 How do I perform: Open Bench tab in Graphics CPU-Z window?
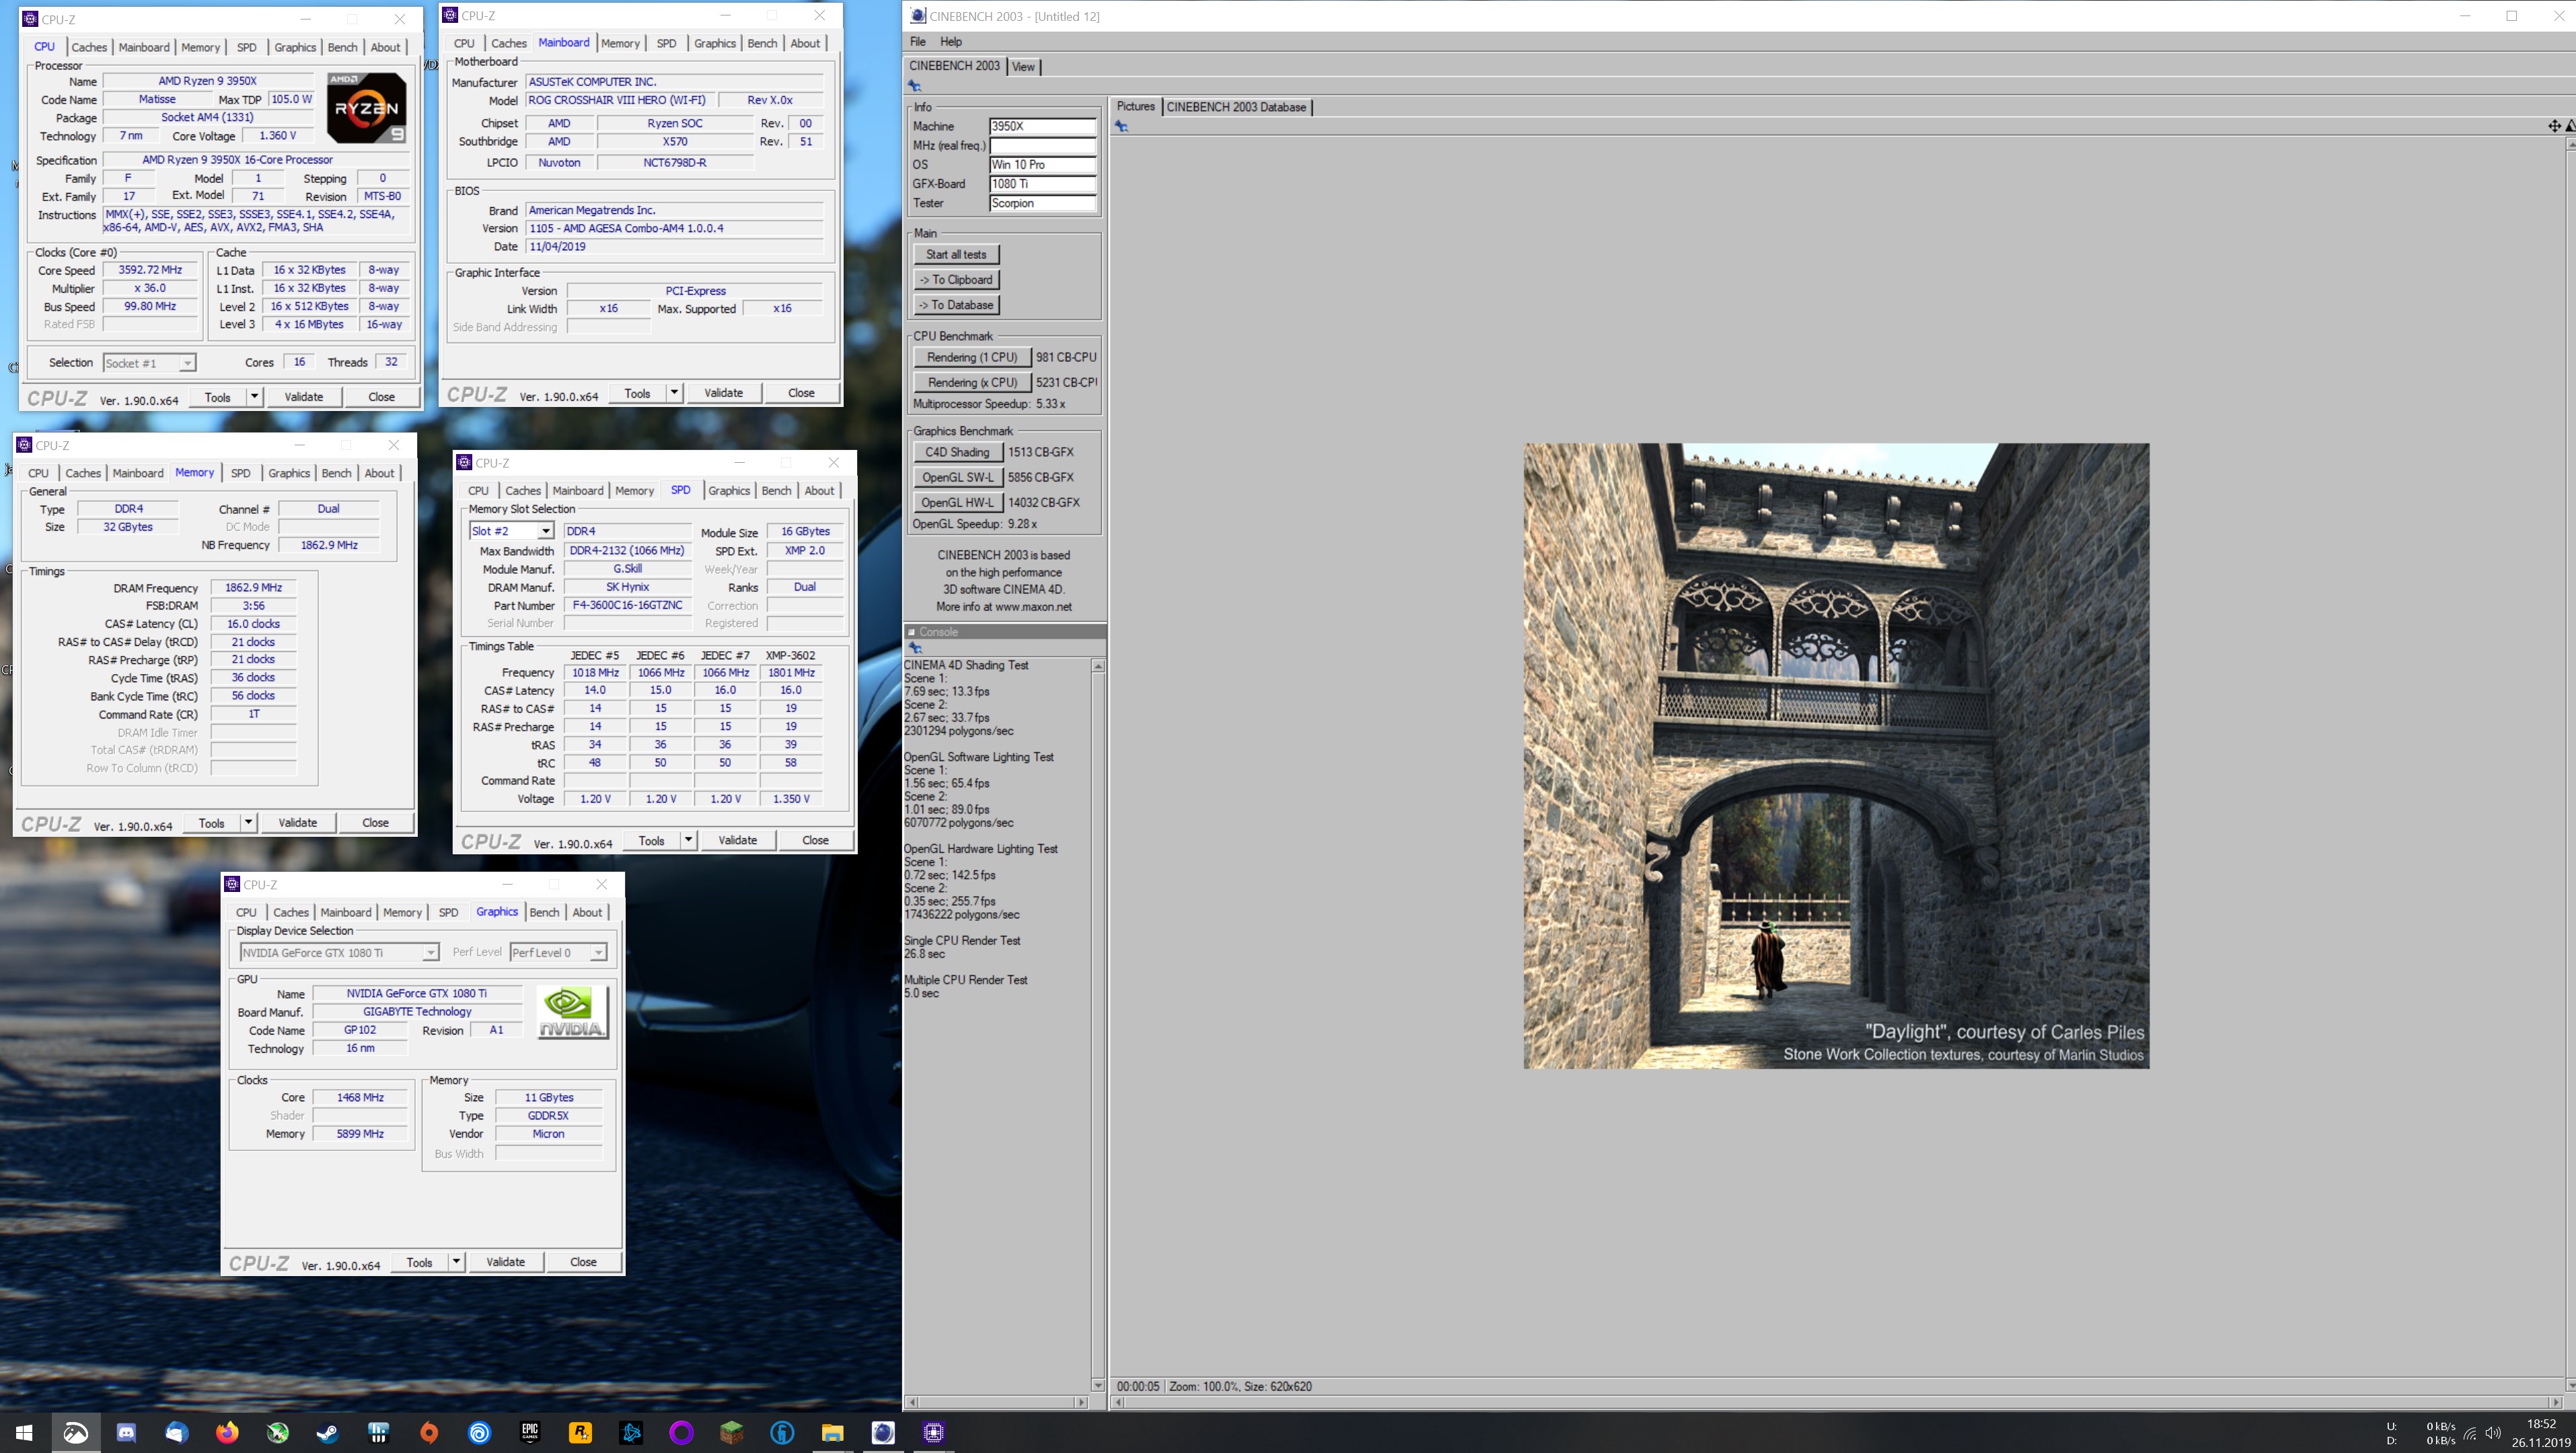pos(544,912)
